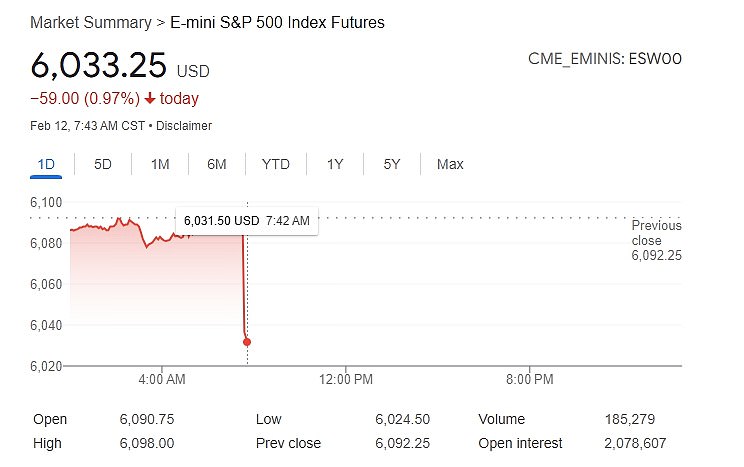Select the YTD tab

click(x=276, y=164)
